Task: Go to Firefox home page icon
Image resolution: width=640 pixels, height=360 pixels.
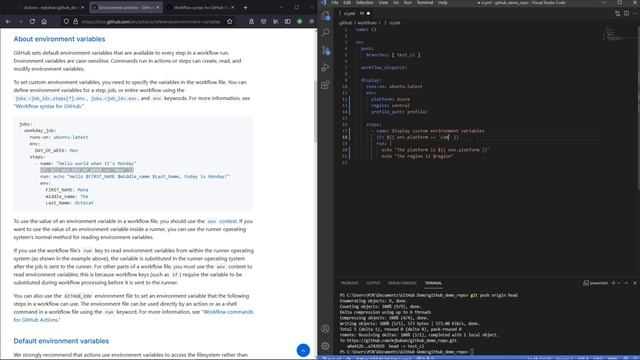Action: 44,21
